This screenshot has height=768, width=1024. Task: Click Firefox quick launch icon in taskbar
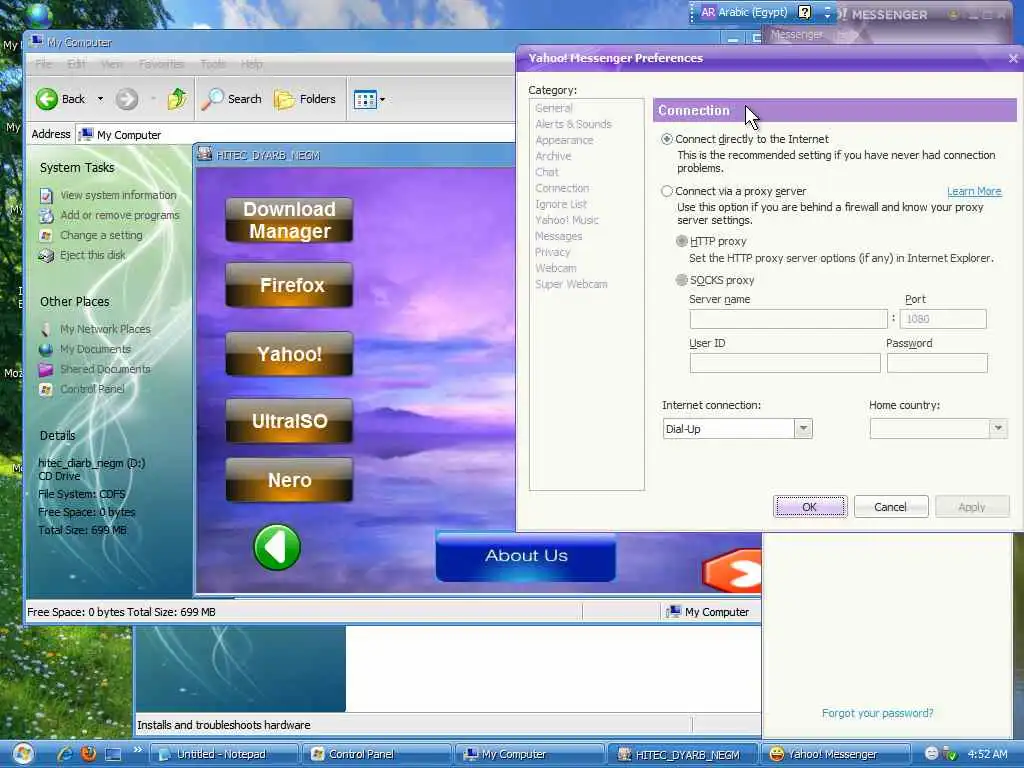click(x=89, y=754)
